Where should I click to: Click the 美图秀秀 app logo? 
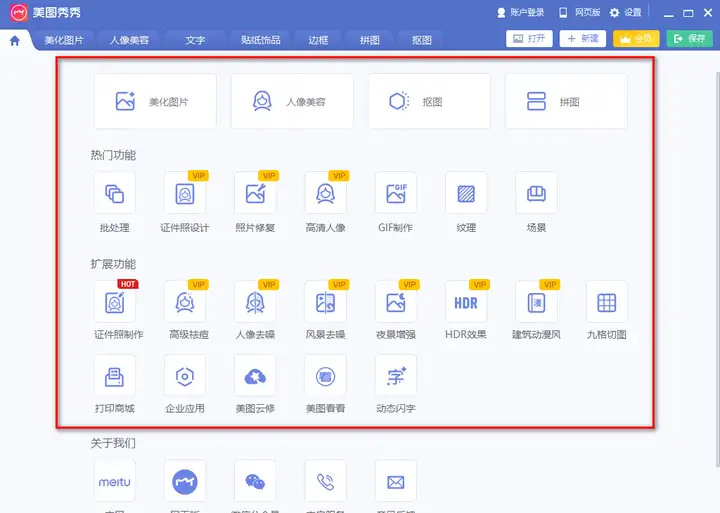pyautogui.click(x=19, y=13)
